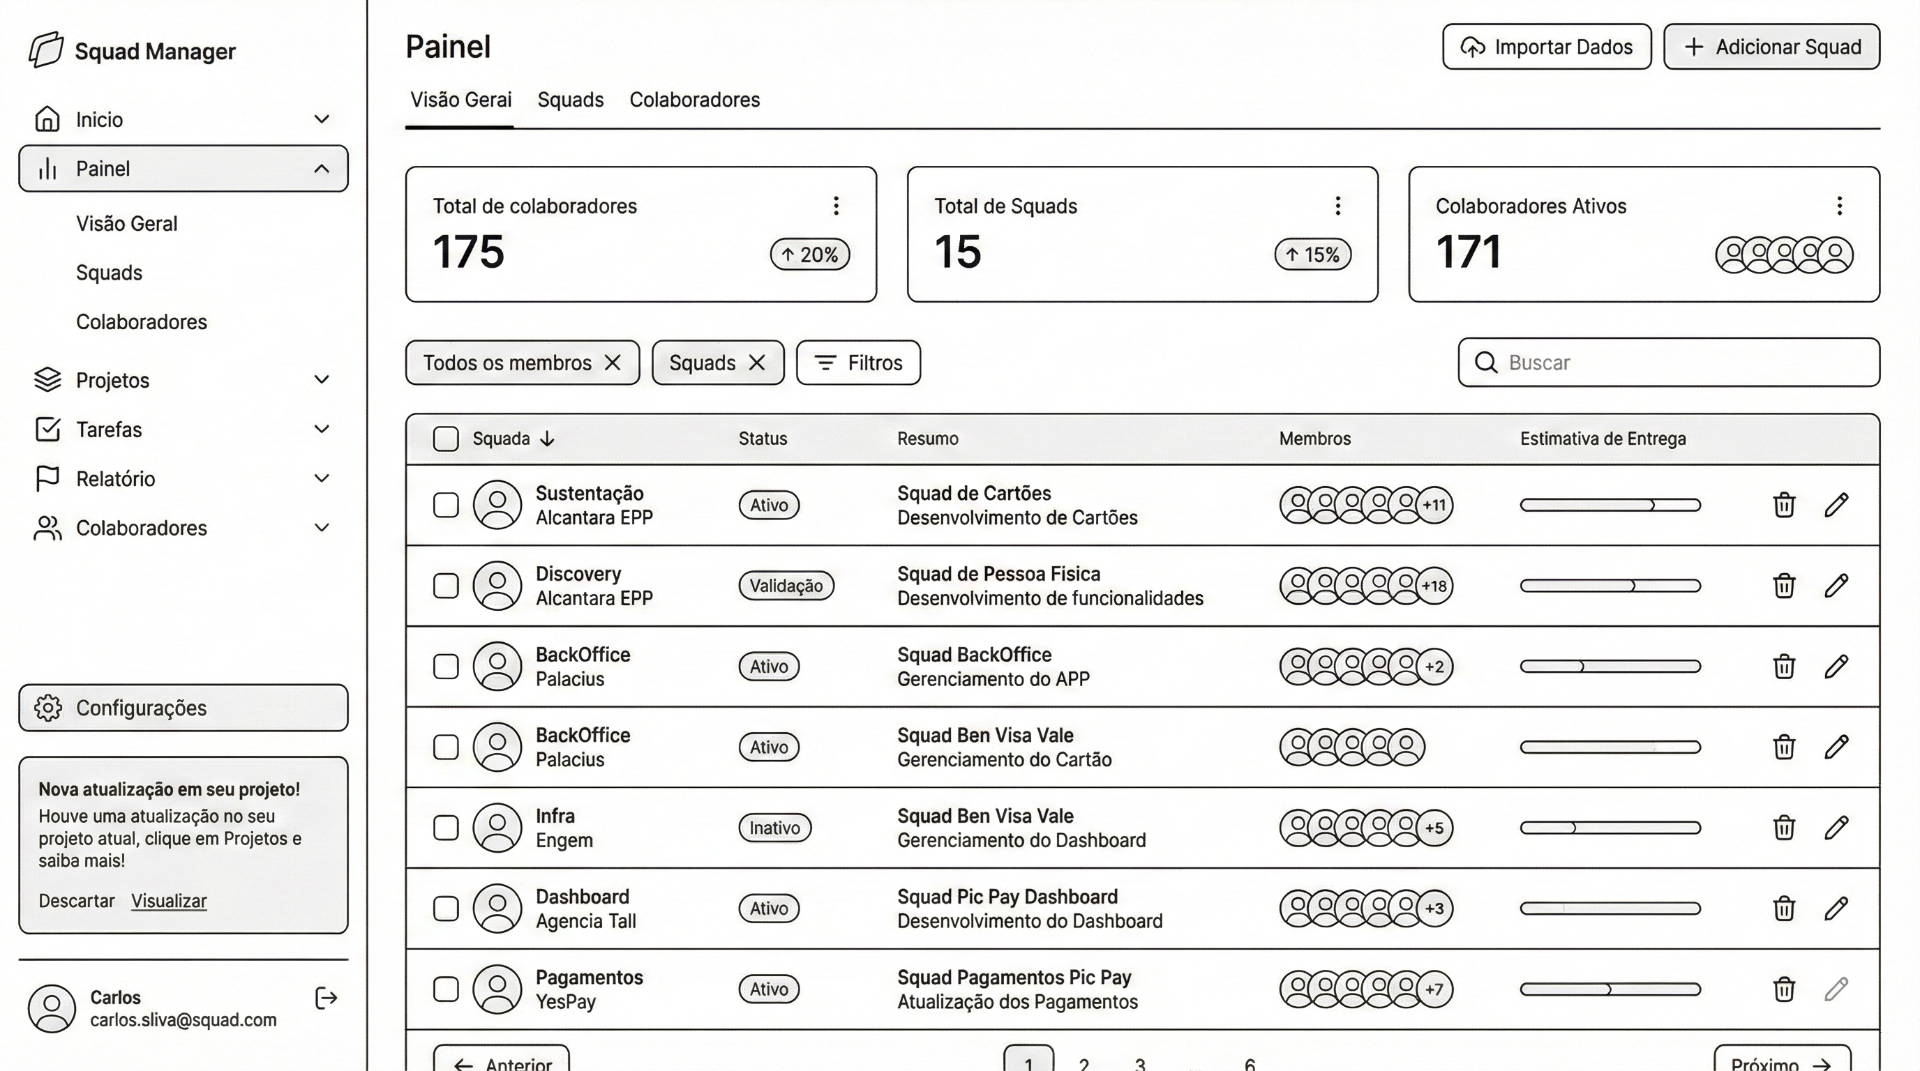Click the Visualizar link in notification
Image resolution: width=1920 pixels, height=1071 pixels.
coord(168,901)
